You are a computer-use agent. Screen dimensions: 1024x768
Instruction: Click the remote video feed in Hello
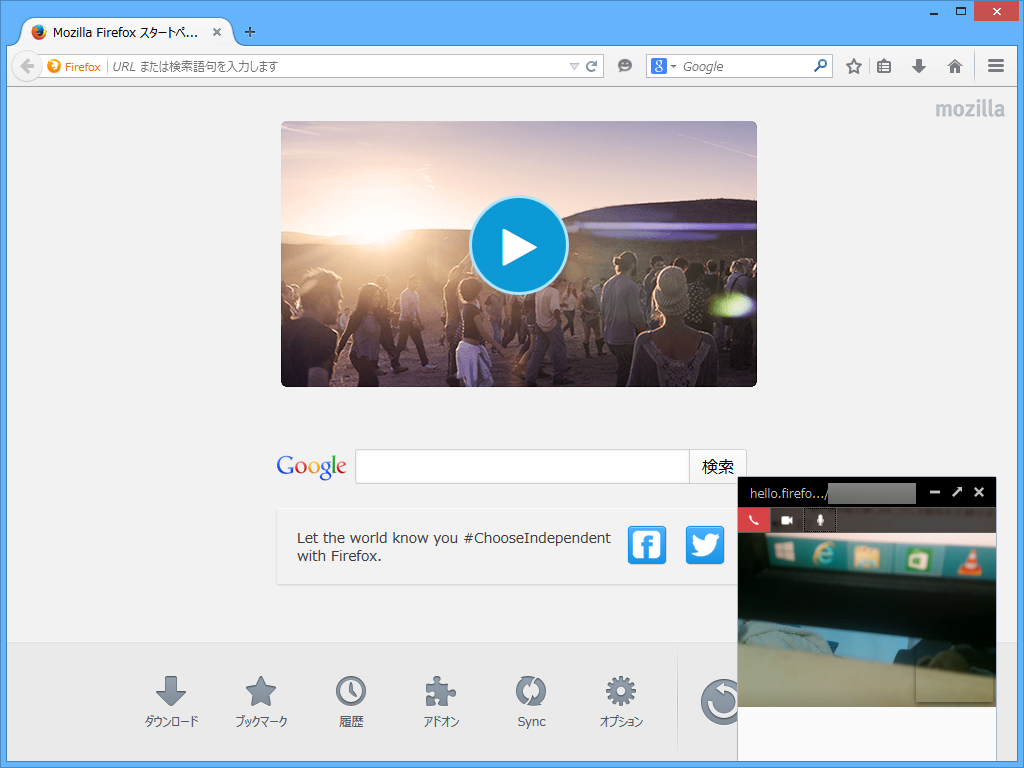pos(867,619)
